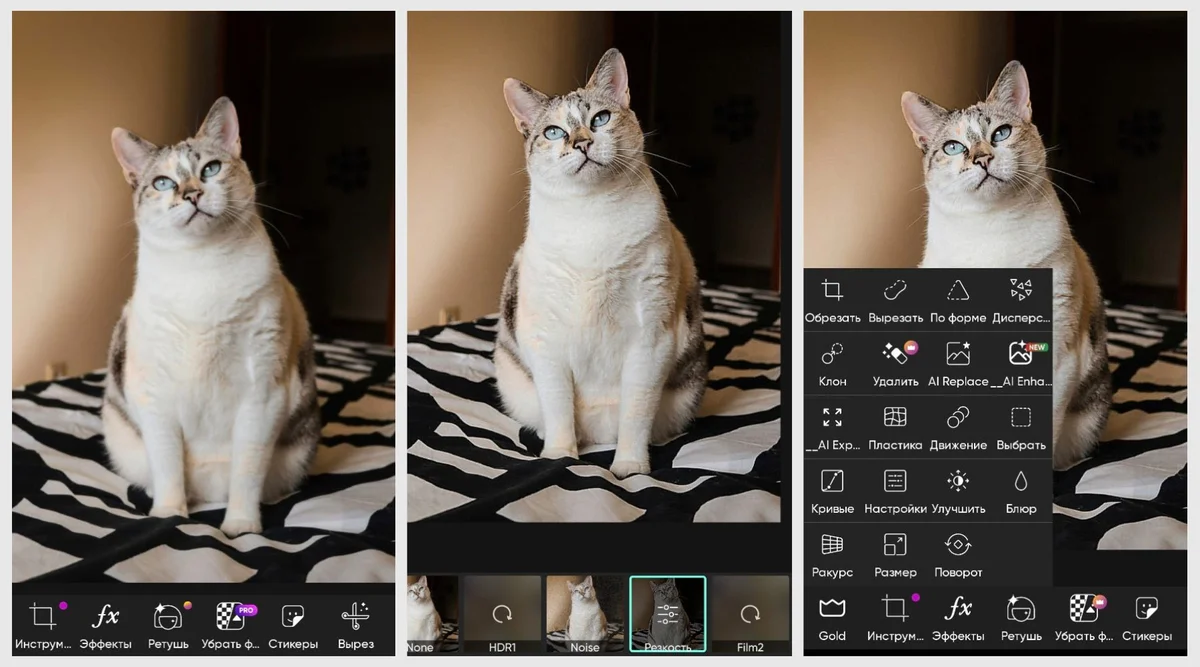Viewport: 1200px width, 667px height.
Task: Open the Кривые curves tool
Action: [832, 490]
